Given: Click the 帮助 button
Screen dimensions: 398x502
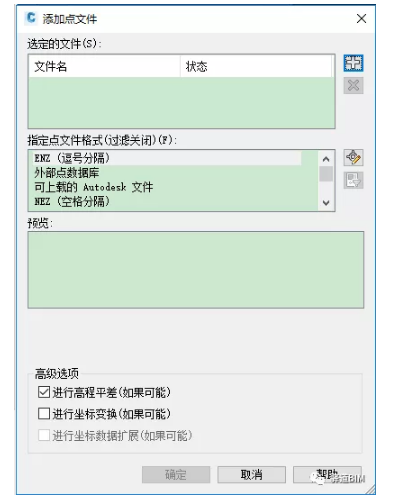Looking at the screenshot, I should [x=327, y=474].
